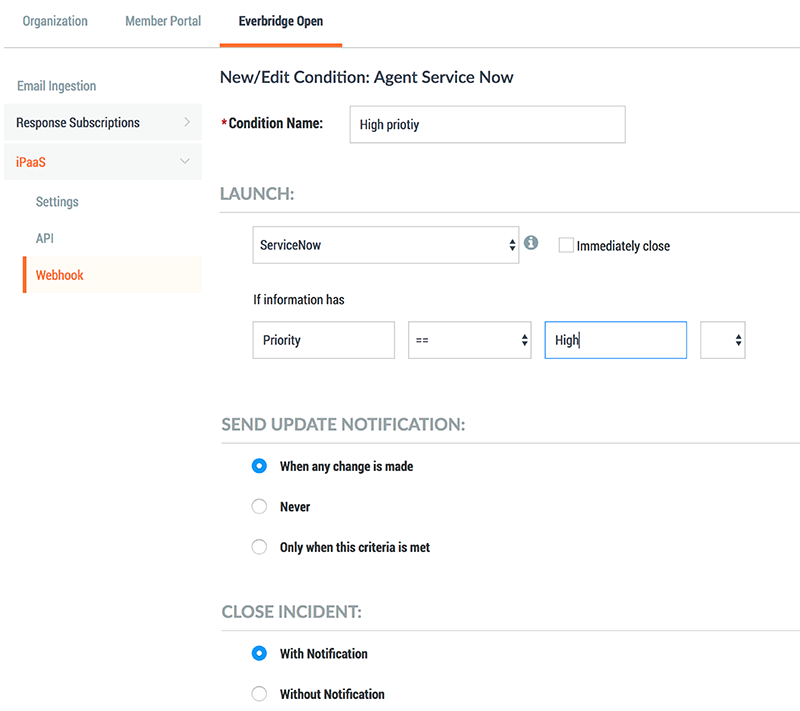
Task: Select the Never radio option
Action: tap(259, 506)
